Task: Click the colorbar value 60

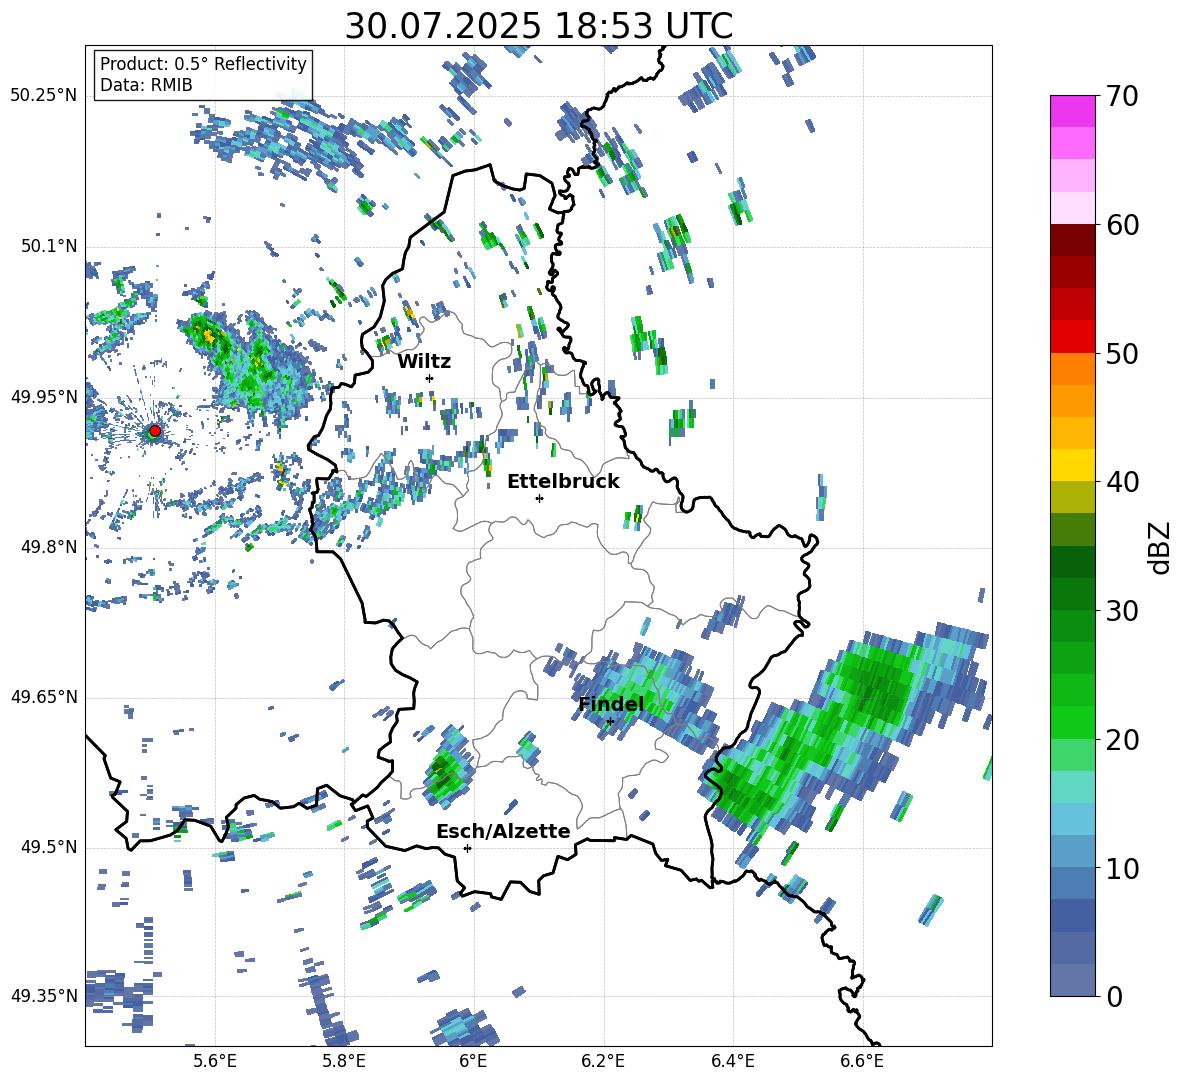Action: pos(1122,225)
